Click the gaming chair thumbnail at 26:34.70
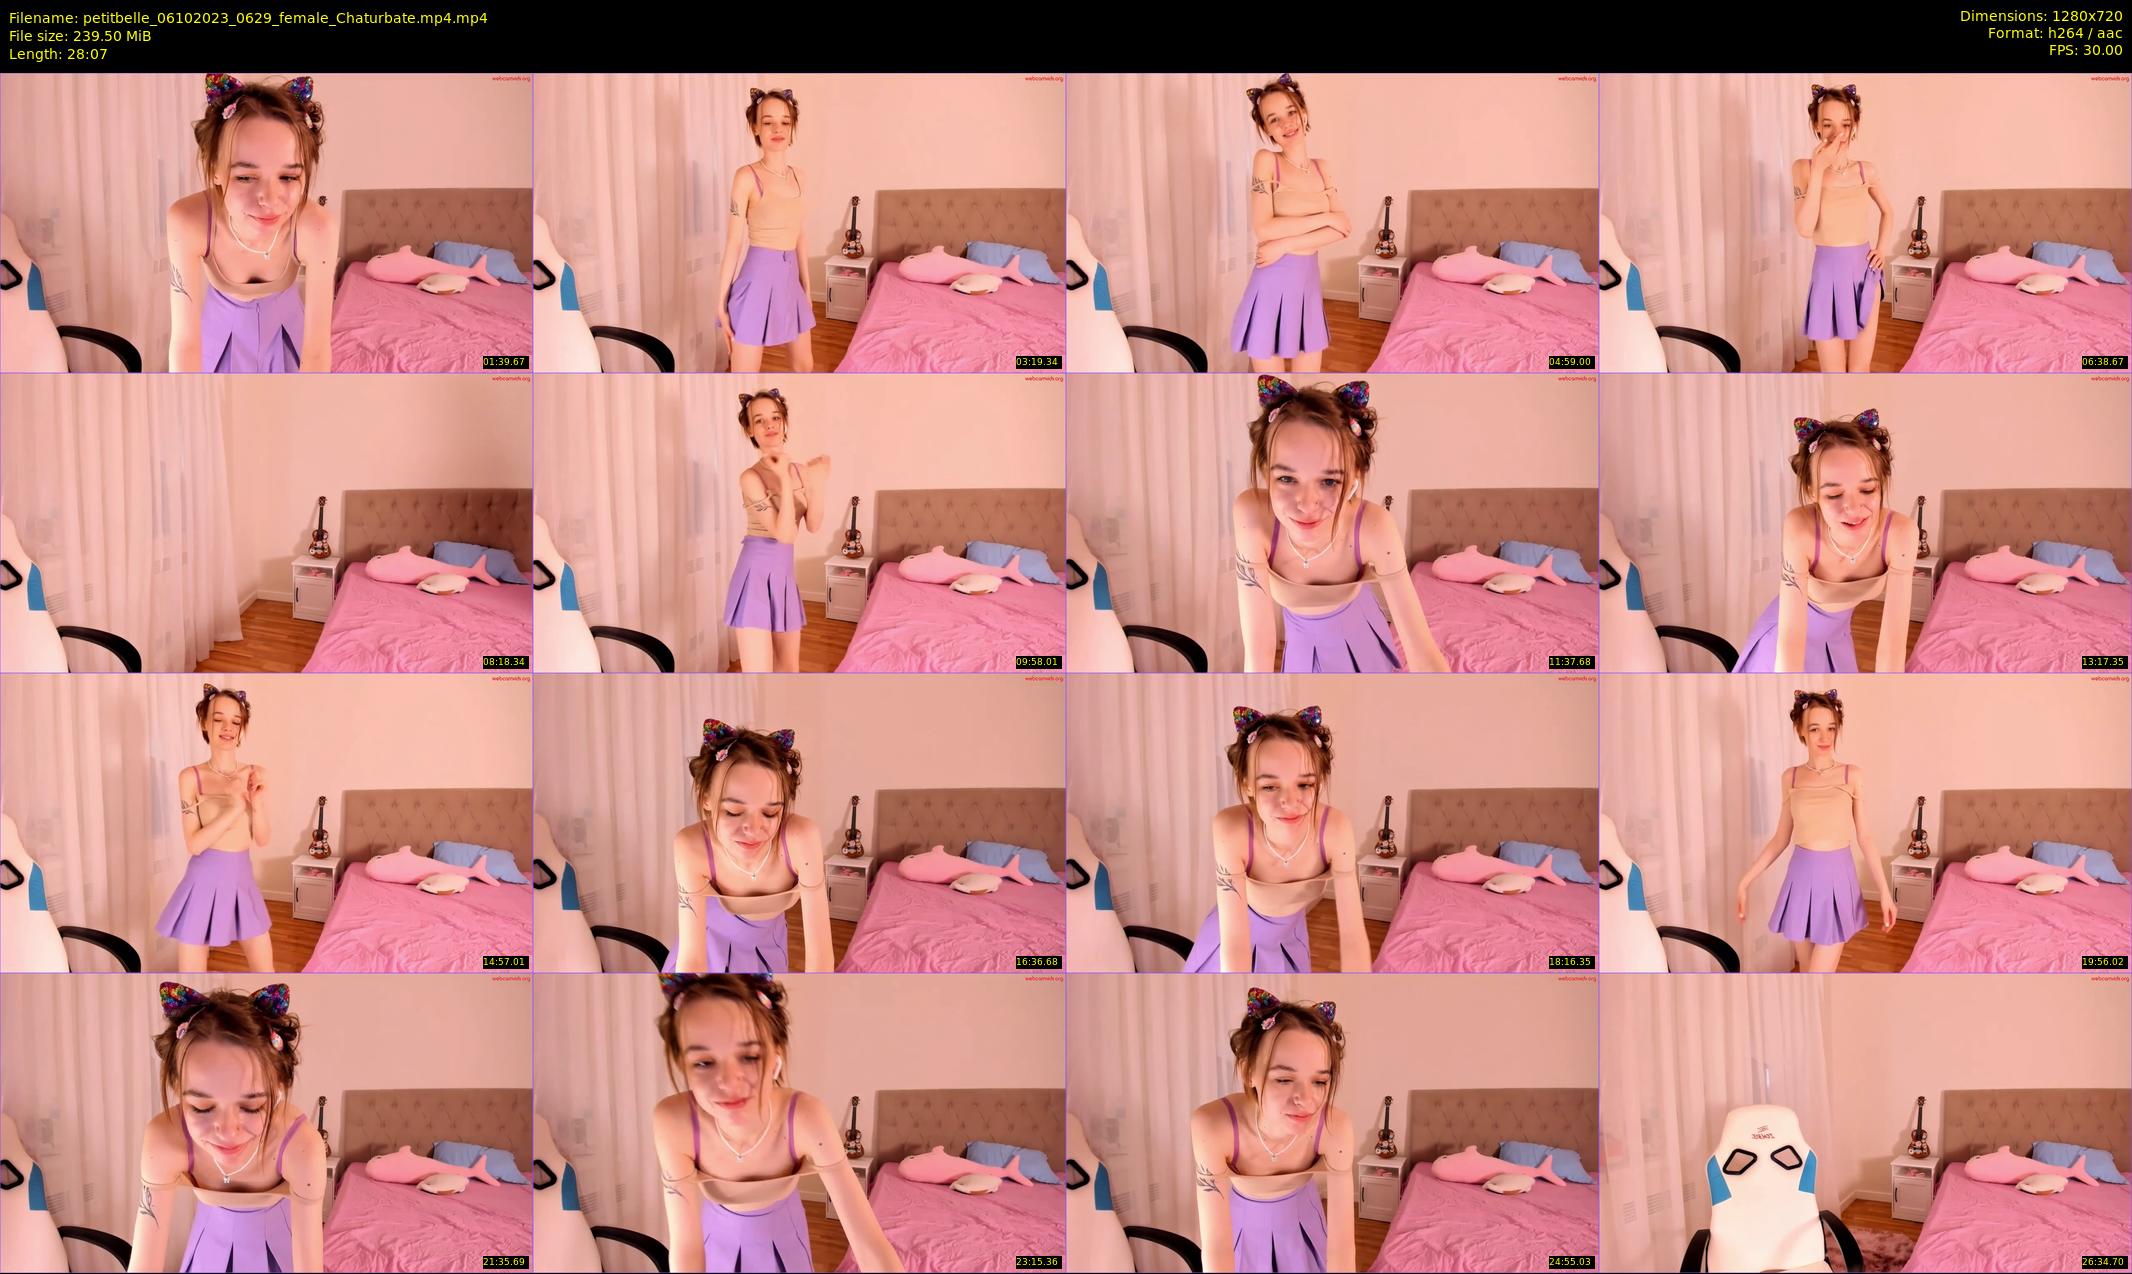 point(1865,1122)
